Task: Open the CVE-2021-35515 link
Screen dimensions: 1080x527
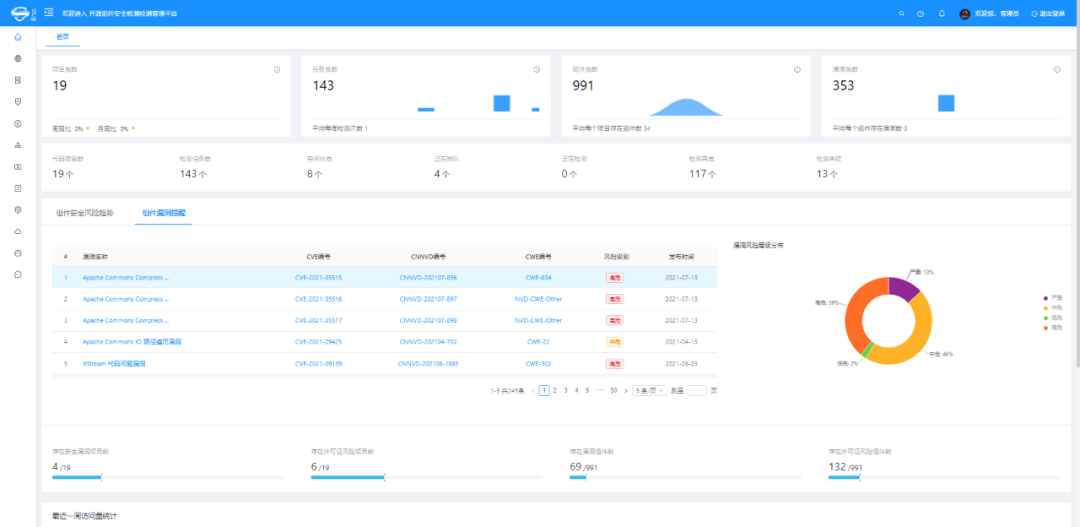Action: point(318,277)
